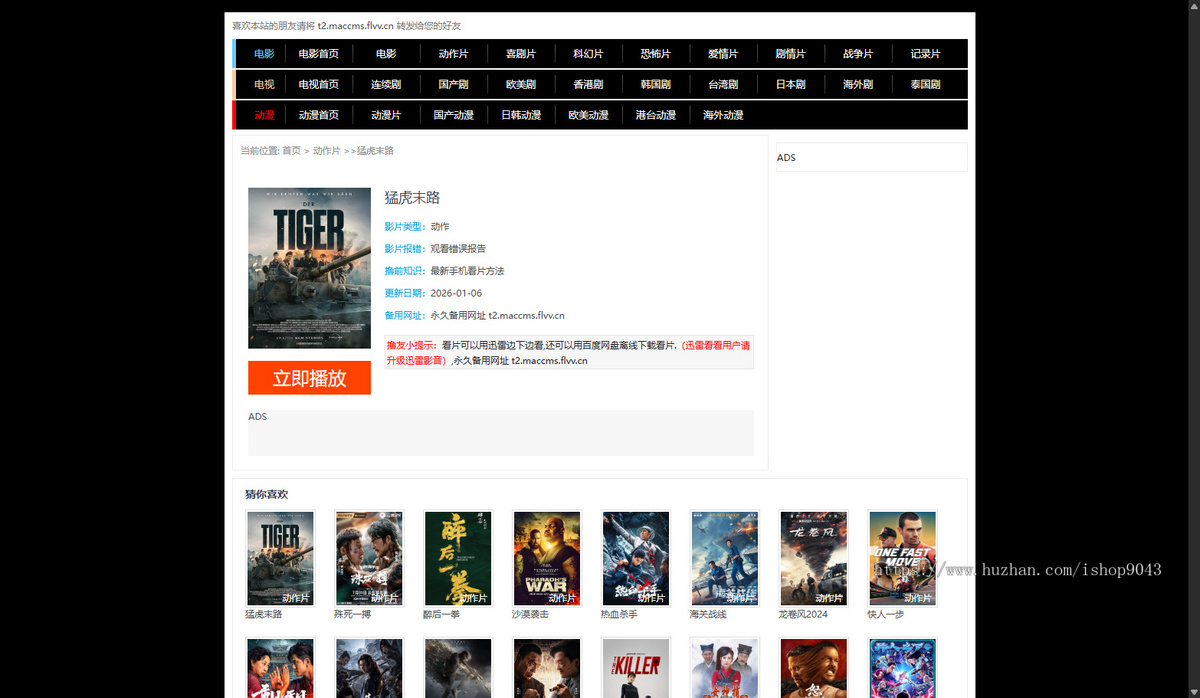Open 殊死一搏 recommended poster
Image resolution: width=1200 pixels, height=698 pixels.
pyautogui.click(x=369, y=558)
